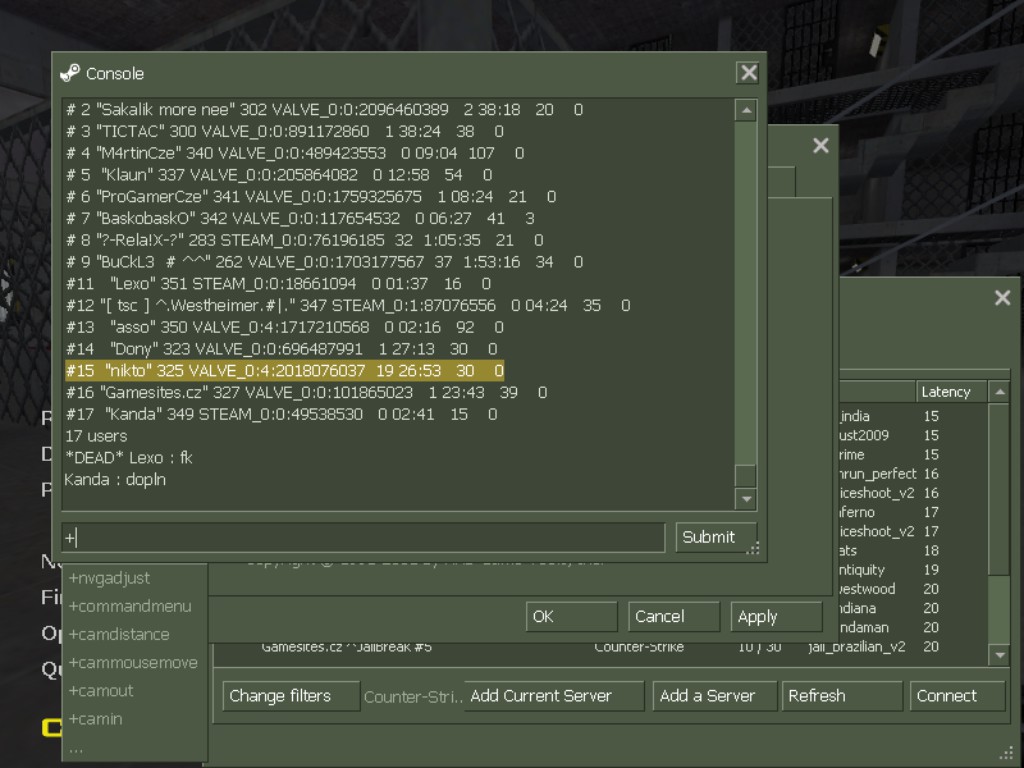Select the +camdistance autocomplete suggestion

coord(119,634)
